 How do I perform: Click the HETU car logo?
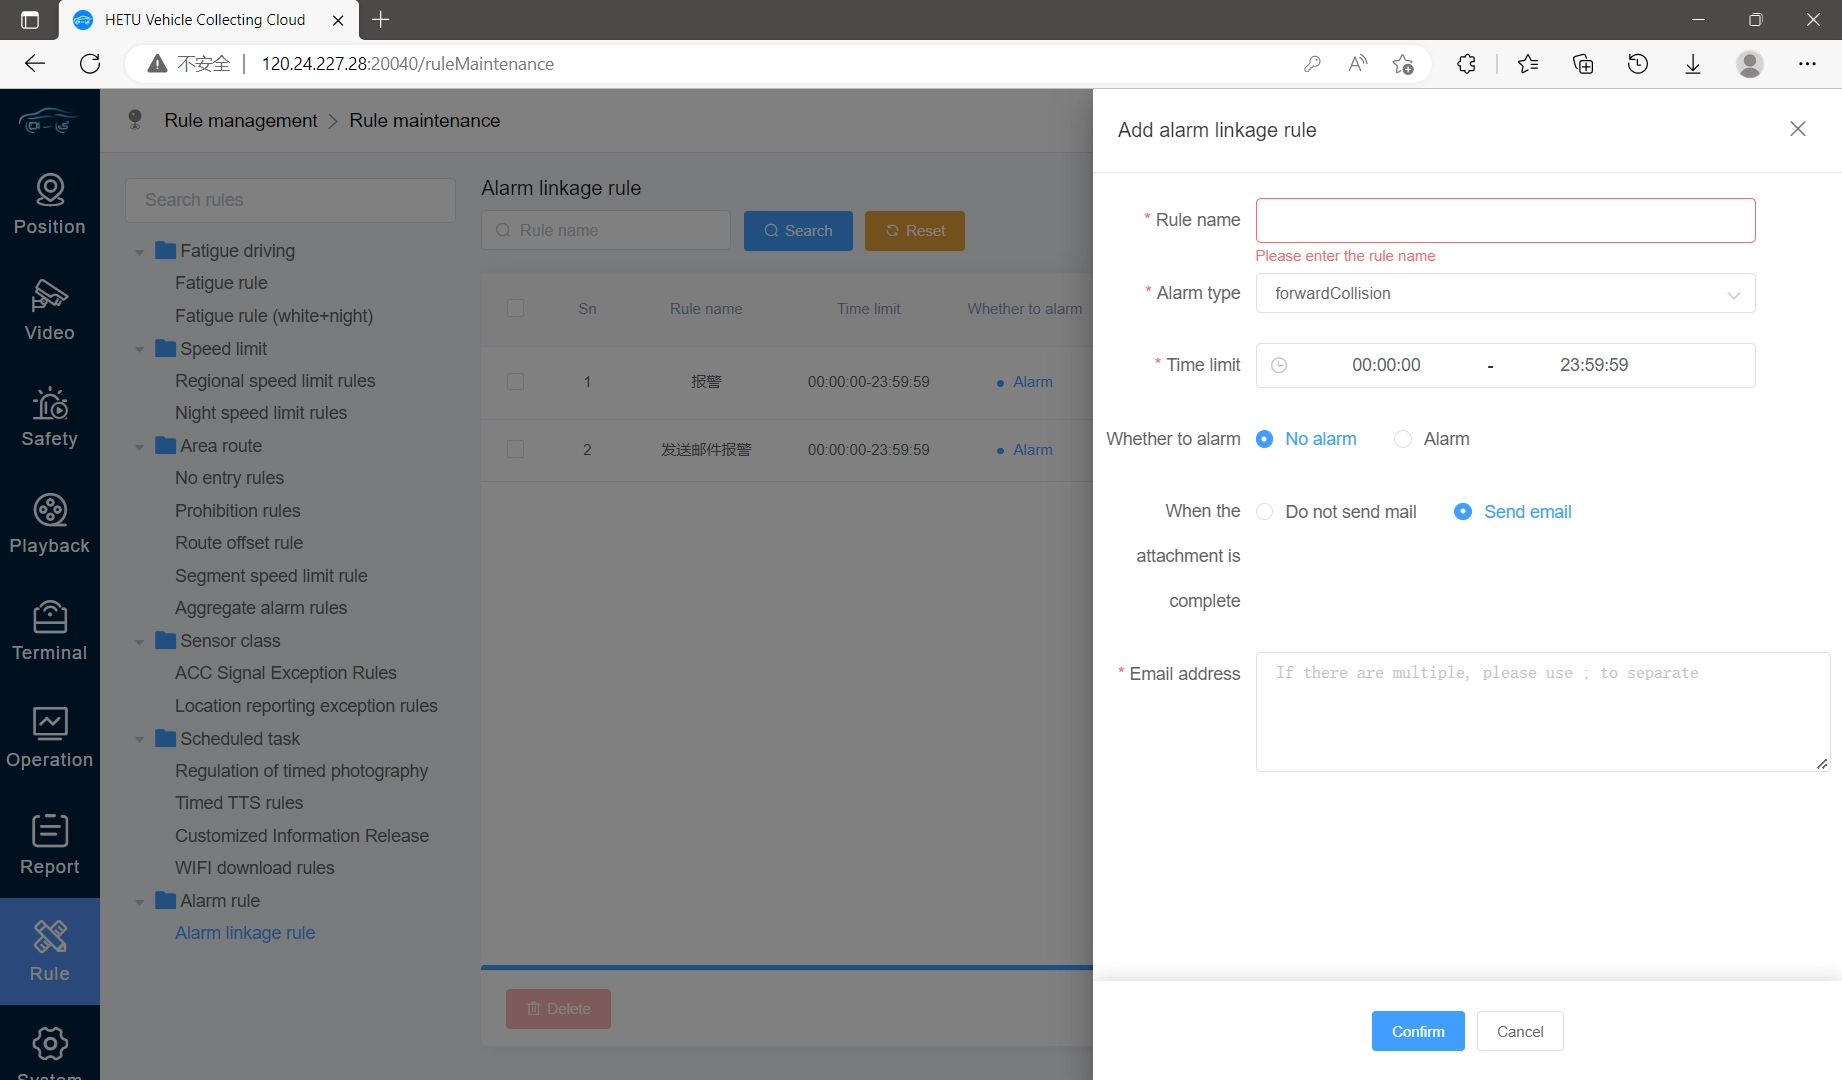click(x=48, y=122)
